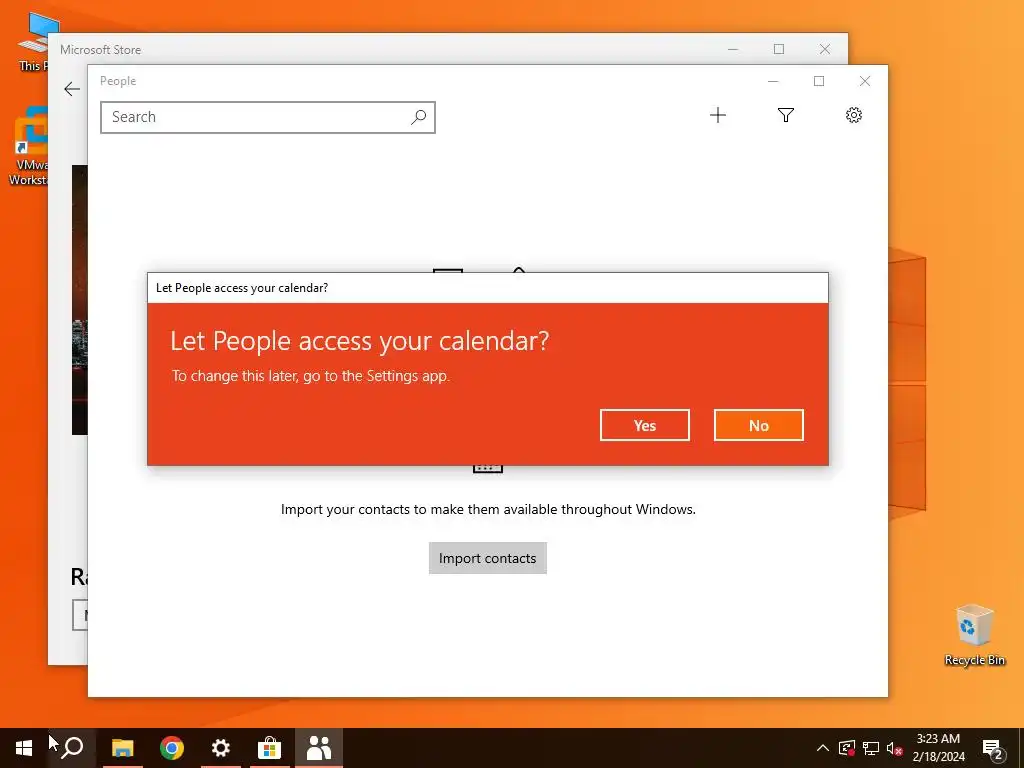
Task: Open People app settings gear
Action: click(854, 116)
